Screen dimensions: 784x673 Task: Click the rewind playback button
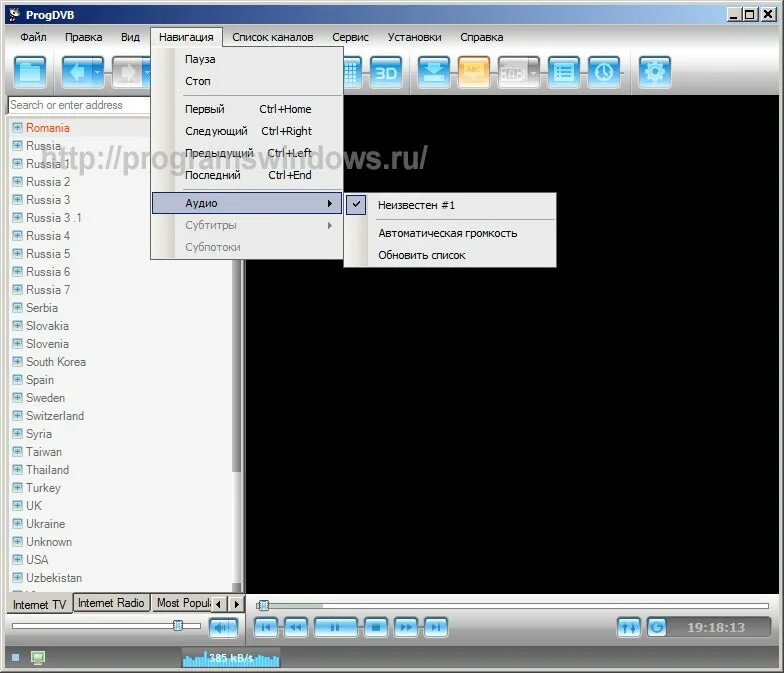pyautogui.click(x=296, y=627)
